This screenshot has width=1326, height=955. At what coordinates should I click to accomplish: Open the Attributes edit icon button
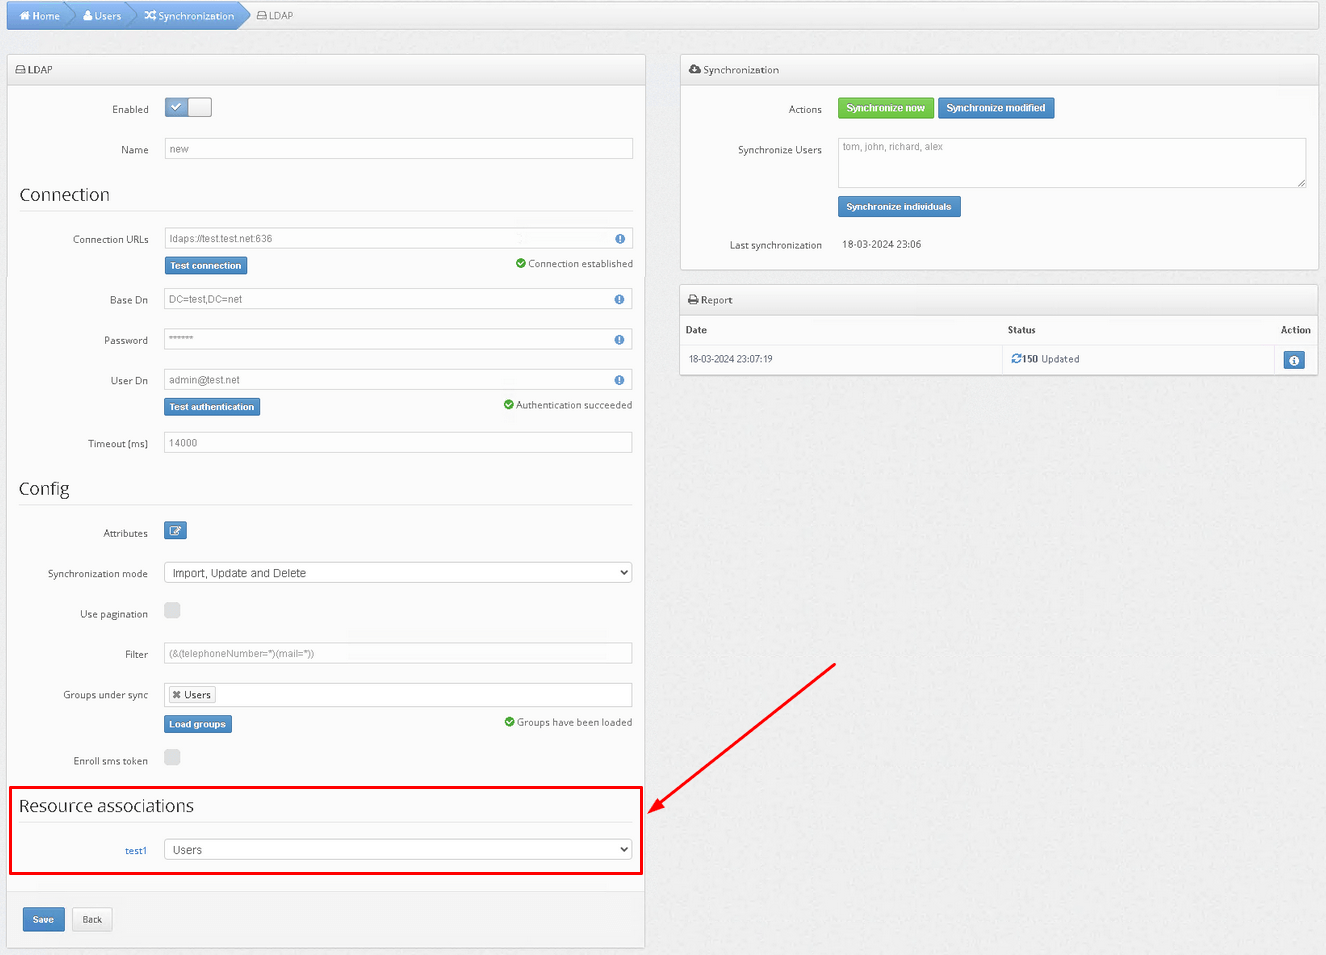175,531
